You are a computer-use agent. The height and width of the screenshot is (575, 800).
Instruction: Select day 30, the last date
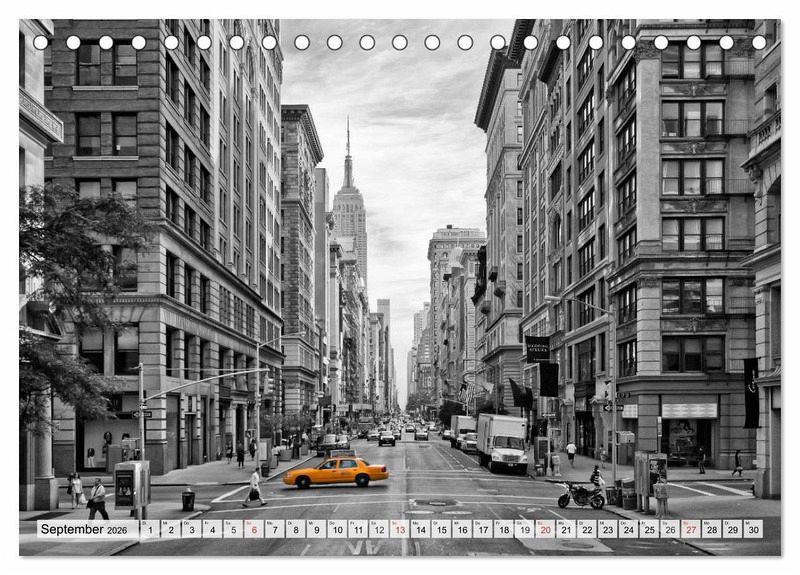pos(752,529)
